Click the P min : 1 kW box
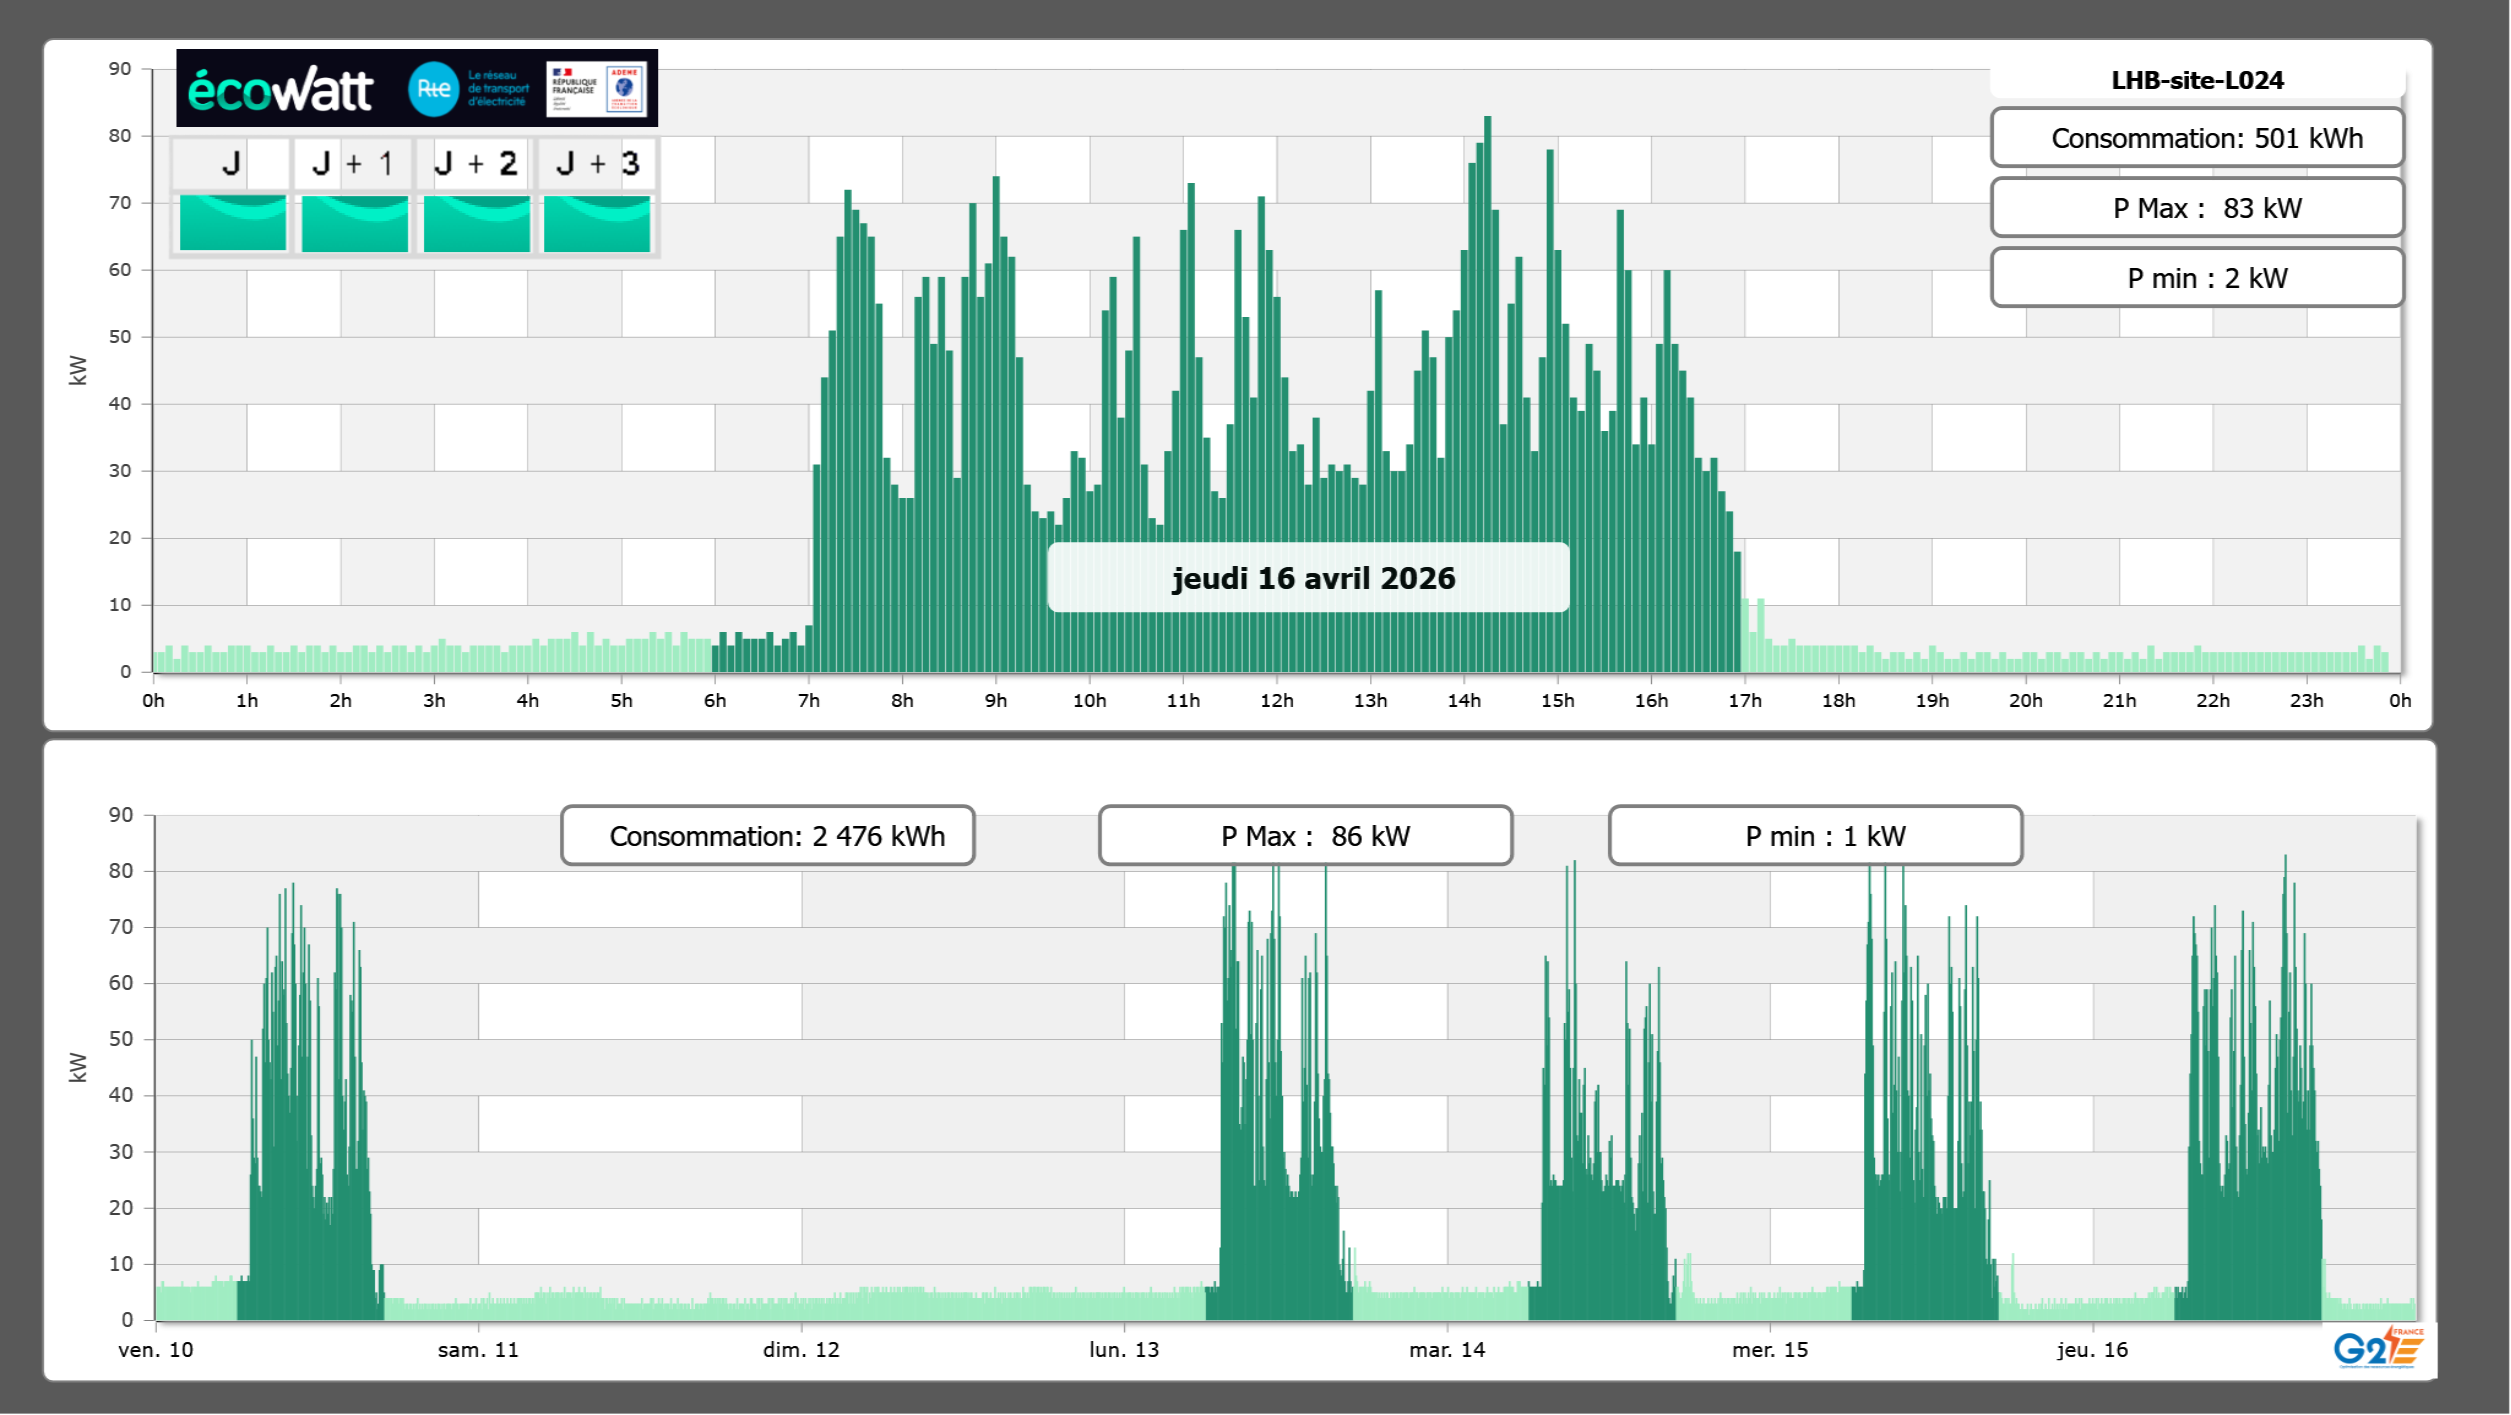Viewport: 2511px width, 1415px height. coord(1815,836)
